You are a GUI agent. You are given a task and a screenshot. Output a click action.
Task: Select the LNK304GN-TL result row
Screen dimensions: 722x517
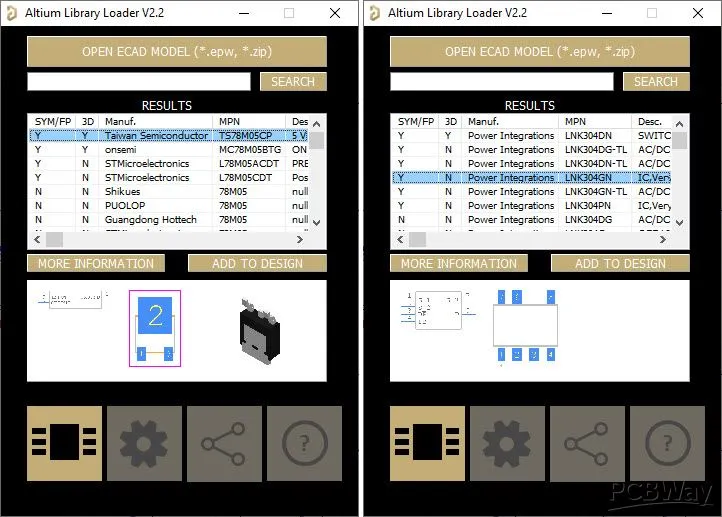tap(531, 192)
